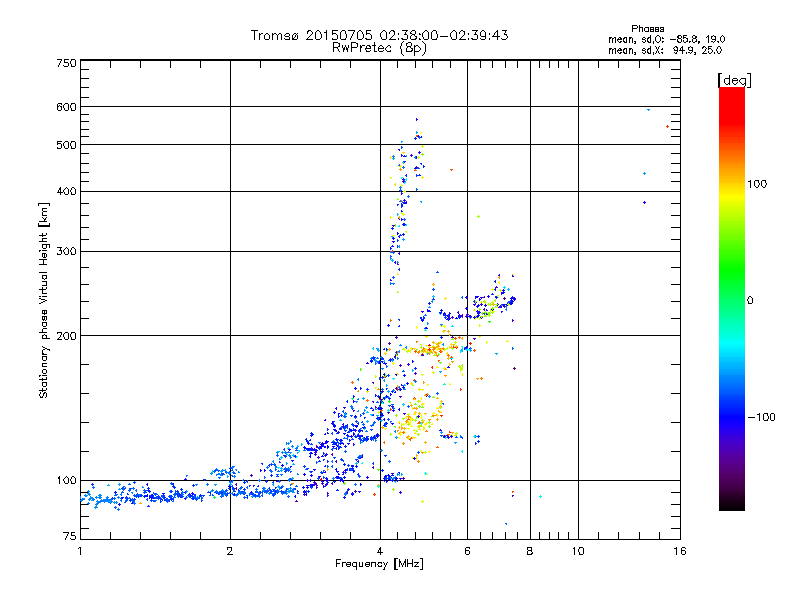This screenshot has height=600, width=800.
Task: Click the colorbar '100' tick label
Action: 757,184
